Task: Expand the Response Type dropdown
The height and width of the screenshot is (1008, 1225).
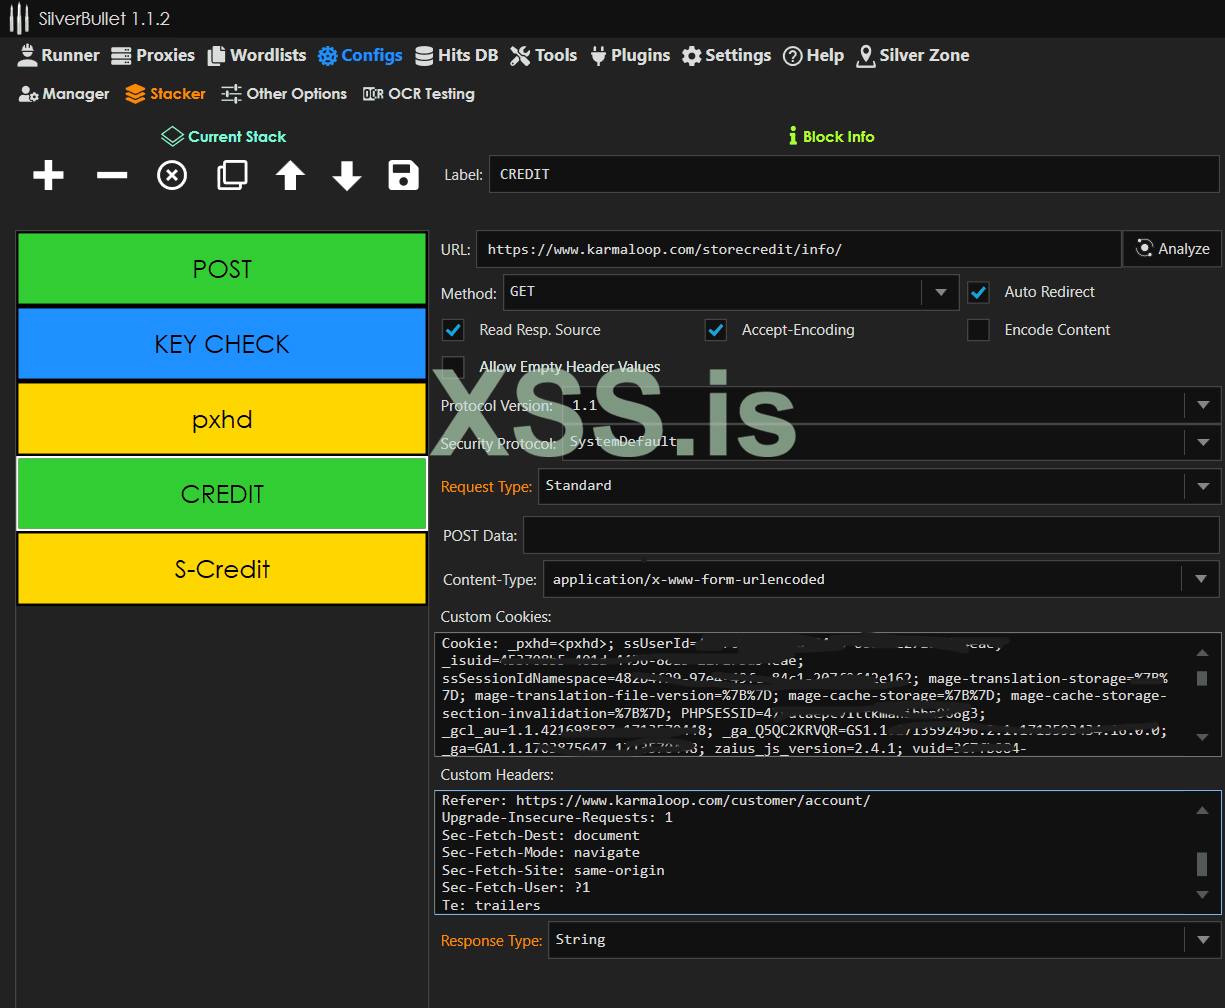Action: [x=1201, y=940]
